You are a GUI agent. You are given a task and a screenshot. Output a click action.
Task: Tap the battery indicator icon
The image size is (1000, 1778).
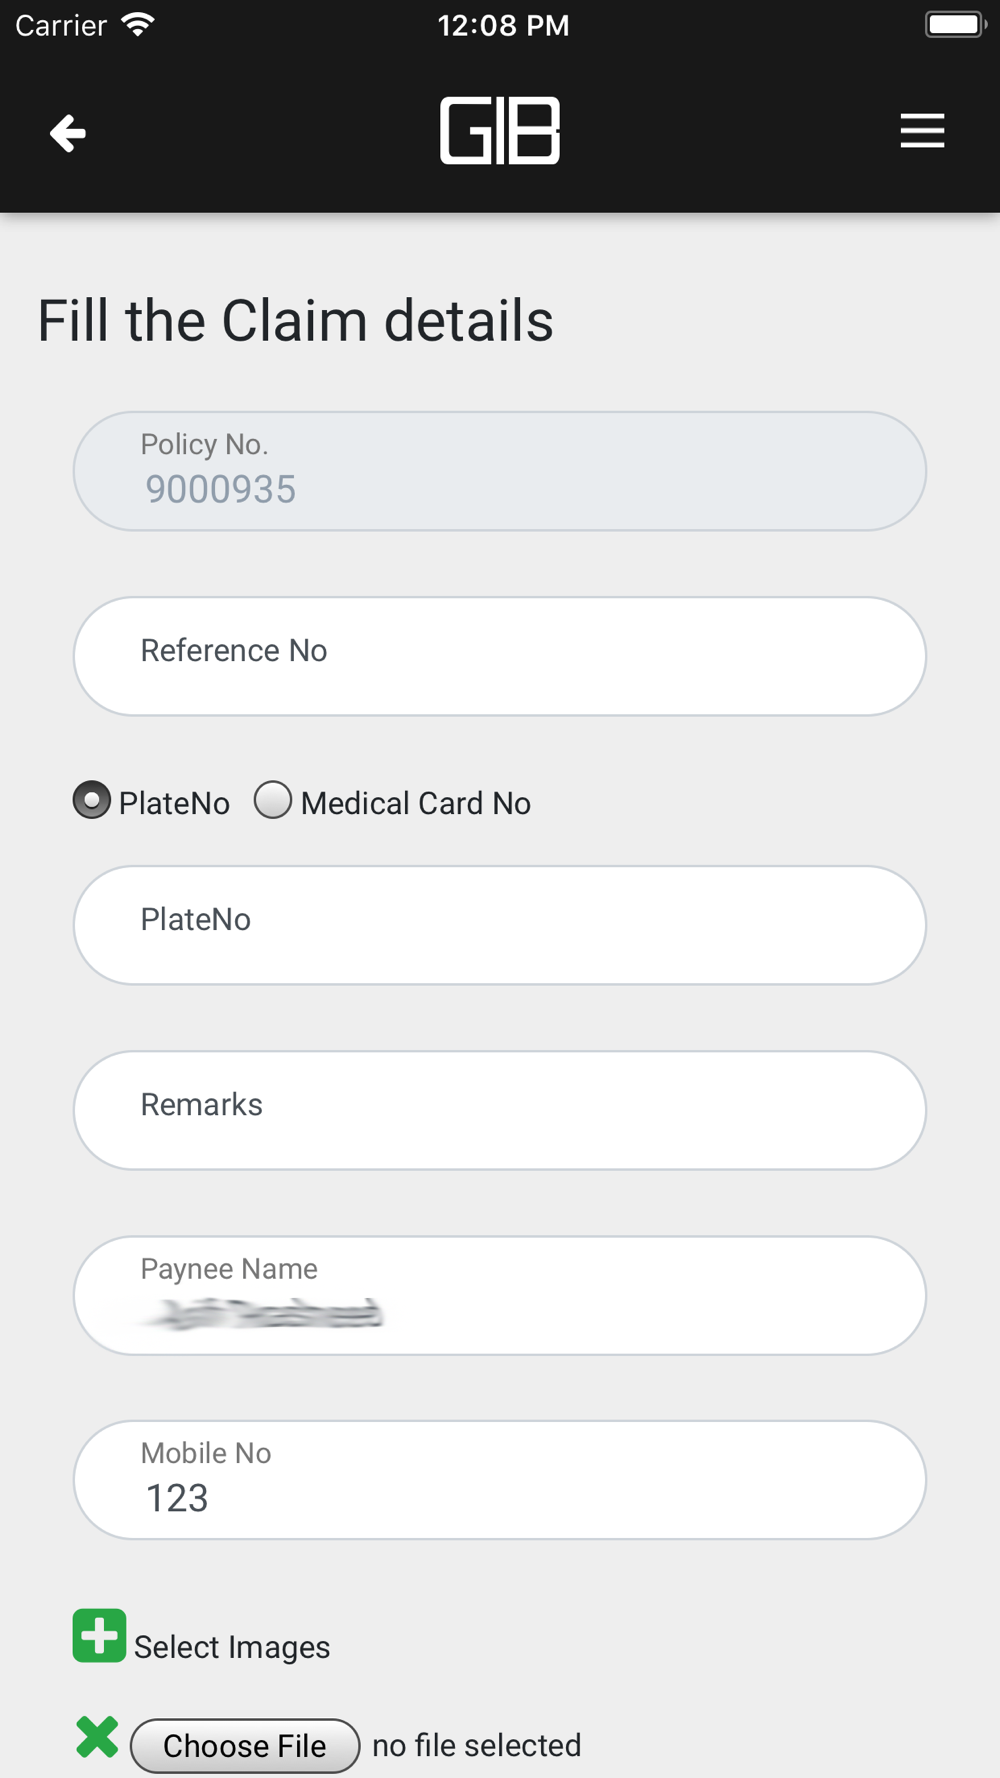point(955,24)
